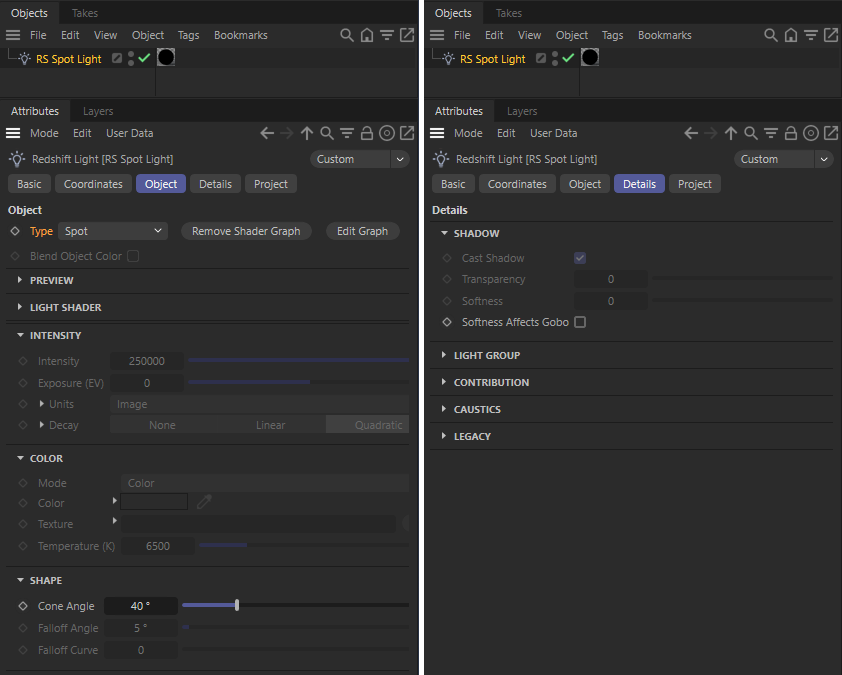Click the Cone Angle keyframe diamond
This screenshot has height=675, width=842.
23,606
